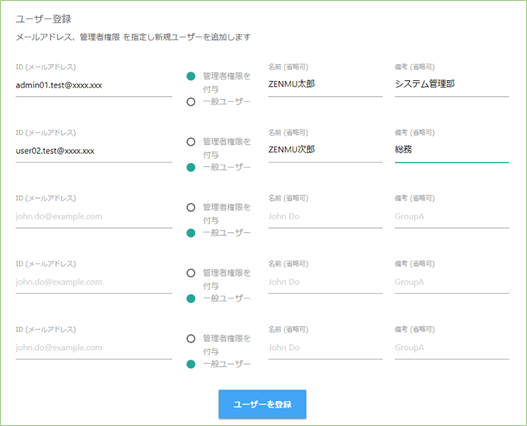Screen dimensions: 527x426
Task: Click the ユーザーを登録 button
Action: click(x=262, y=404)
